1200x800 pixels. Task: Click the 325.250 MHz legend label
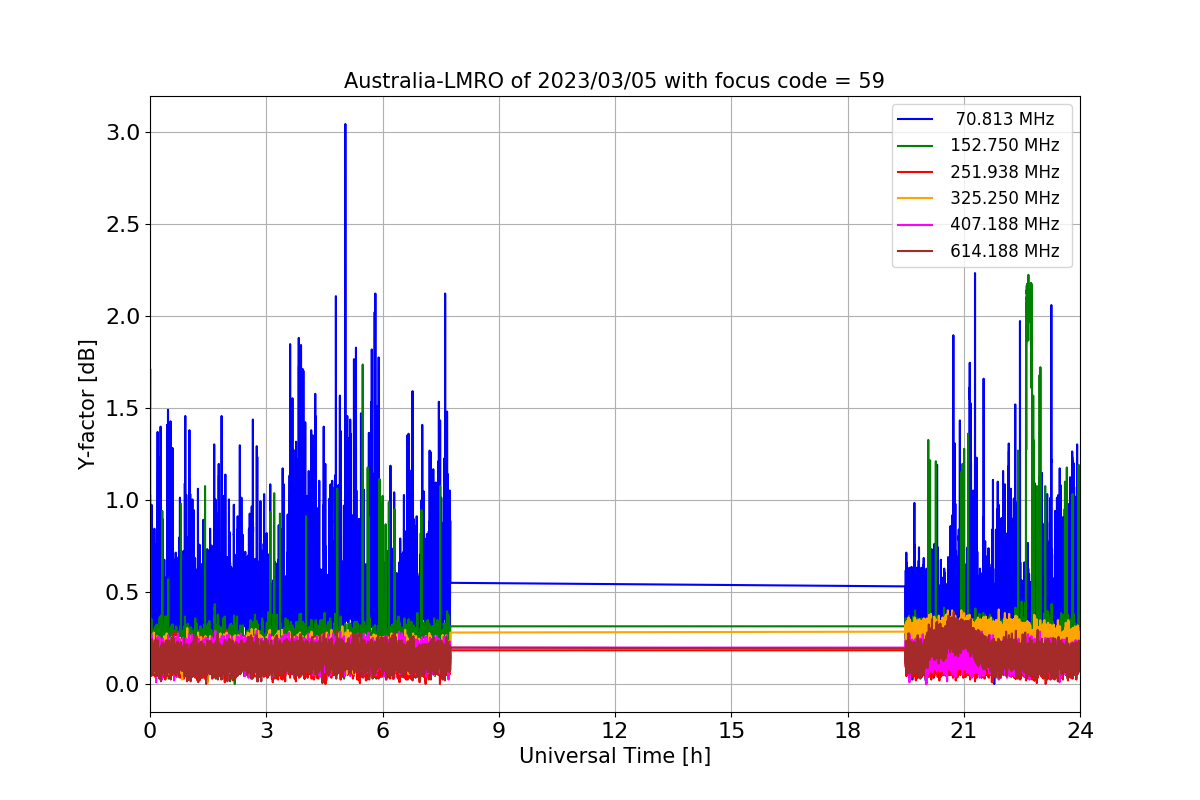click(1005, 198)
